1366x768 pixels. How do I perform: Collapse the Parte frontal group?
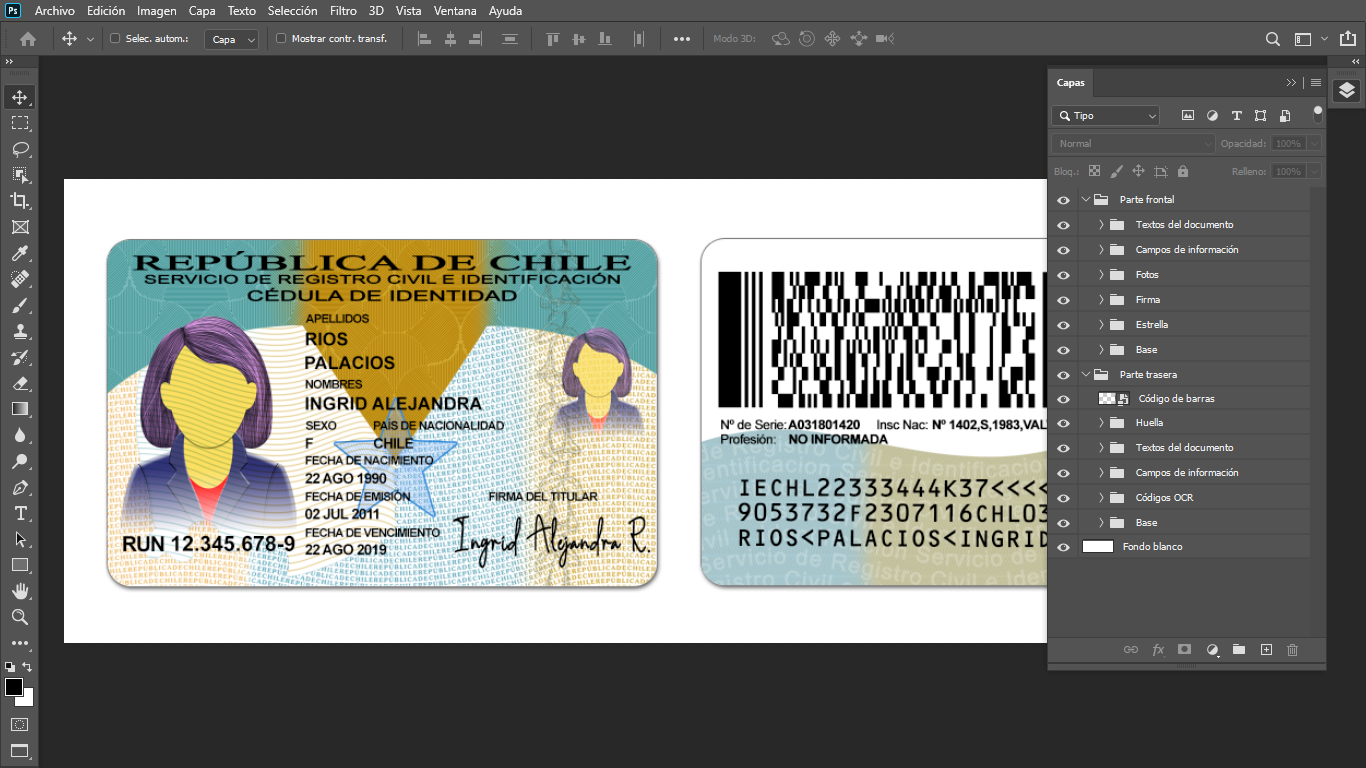tap(1086, 200)
